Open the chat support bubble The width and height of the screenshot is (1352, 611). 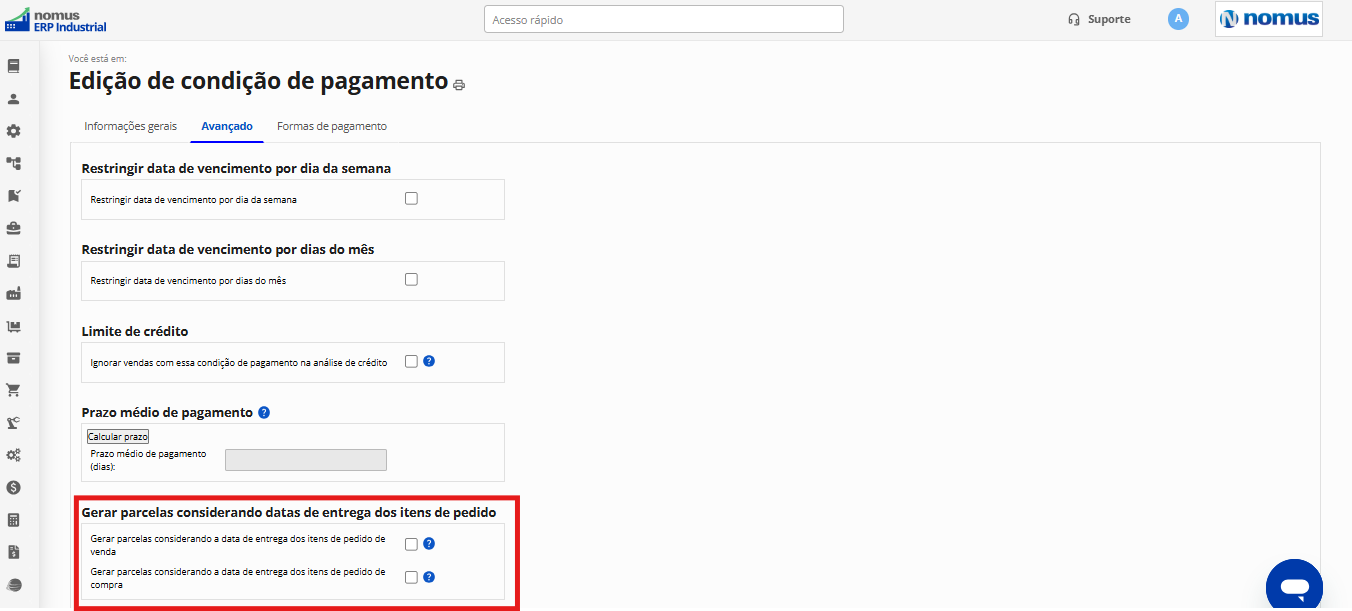[1294, 586]
